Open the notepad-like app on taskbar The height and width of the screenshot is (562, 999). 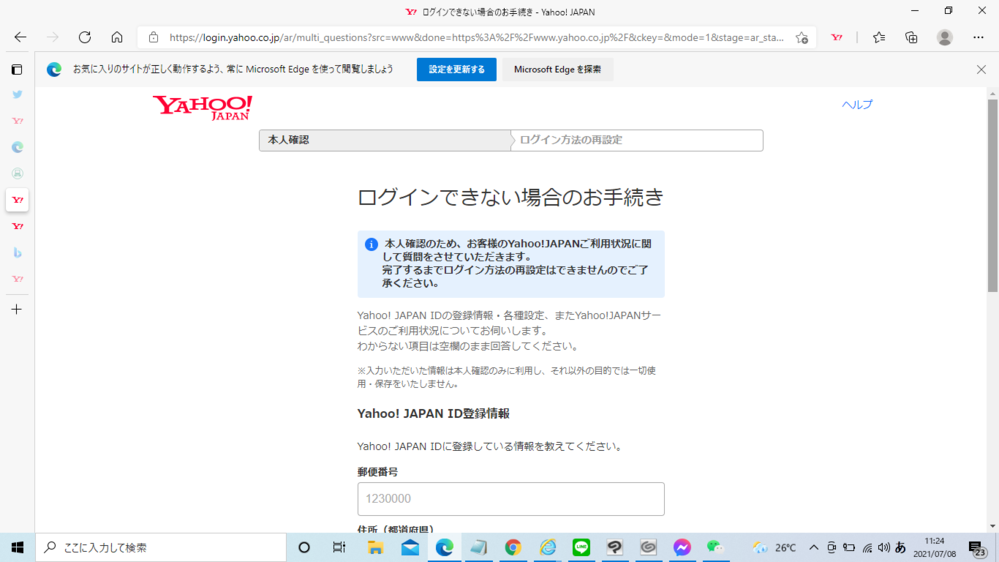(478, 547)
